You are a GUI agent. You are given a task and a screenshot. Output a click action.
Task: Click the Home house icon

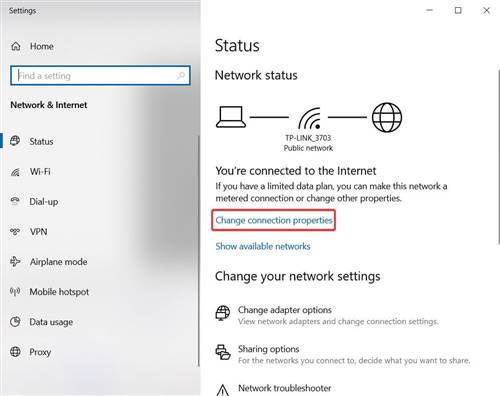coord(16,46)
